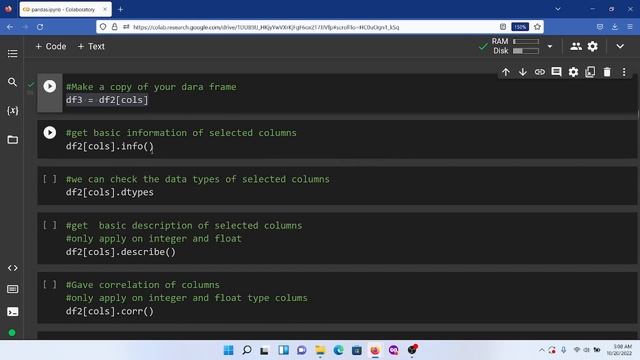Bookmark this page with star icon
Viewport: 640px width, 360px height.
[x=537, y=27]
